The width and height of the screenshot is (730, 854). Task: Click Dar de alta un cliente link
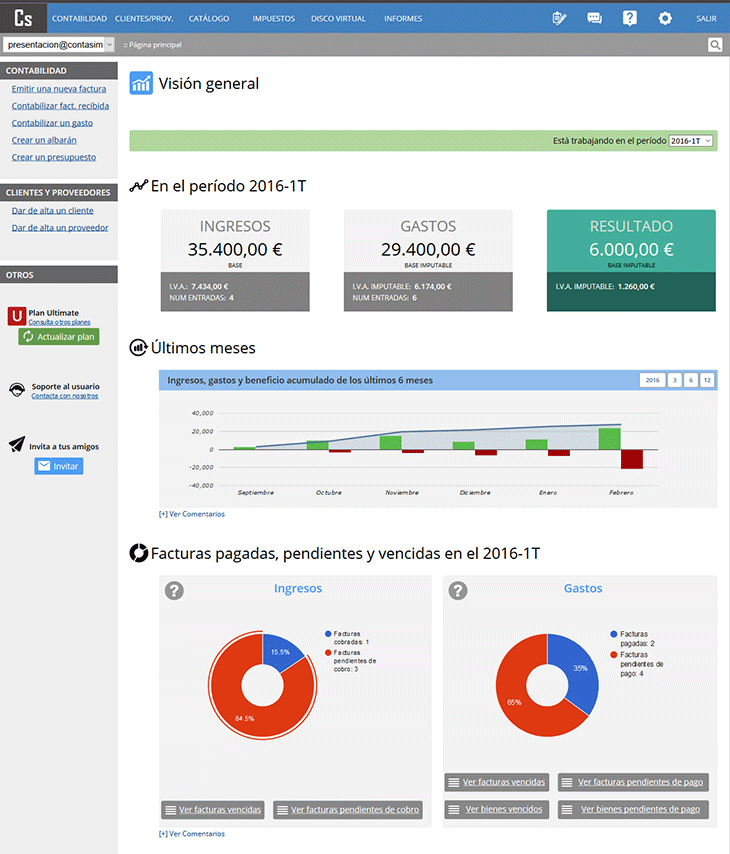(x=53, y=210)
